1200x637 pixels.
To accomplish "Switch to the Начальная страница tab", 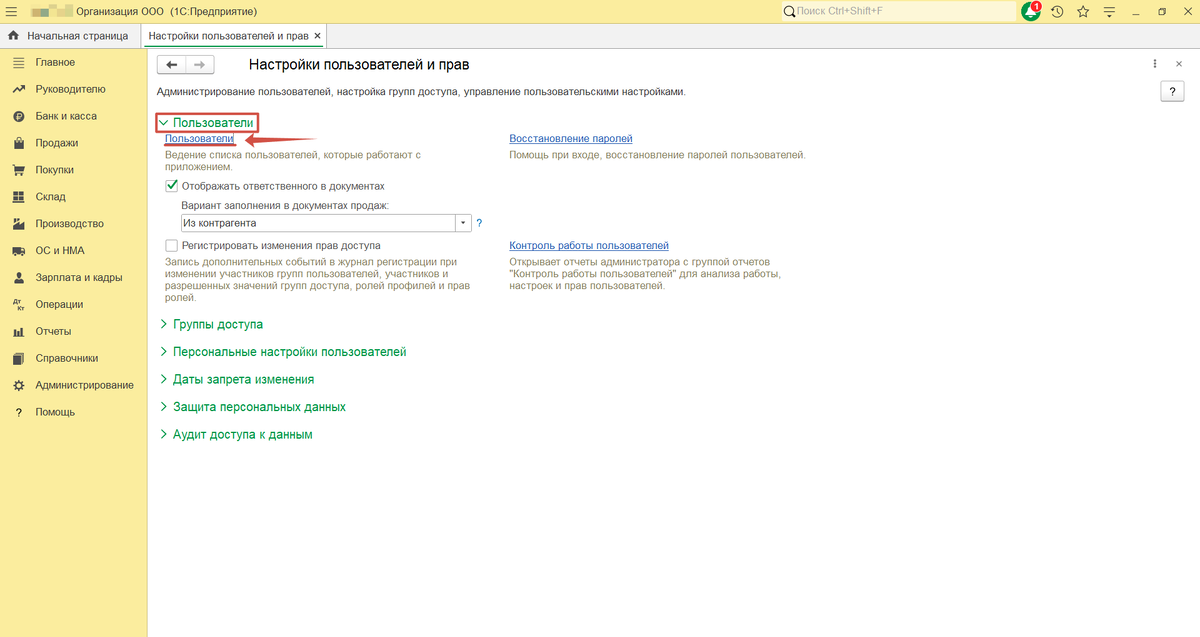I will (x=68, y=36).
